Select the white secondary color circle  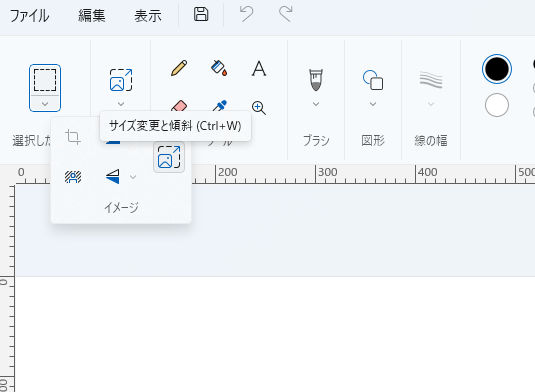(x=497, y=105)
